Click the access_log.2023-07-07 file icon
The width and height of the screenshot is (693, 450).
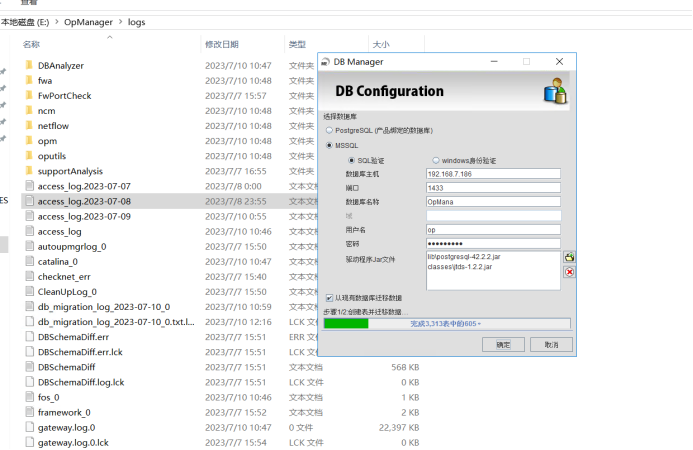tap(30, 186)
